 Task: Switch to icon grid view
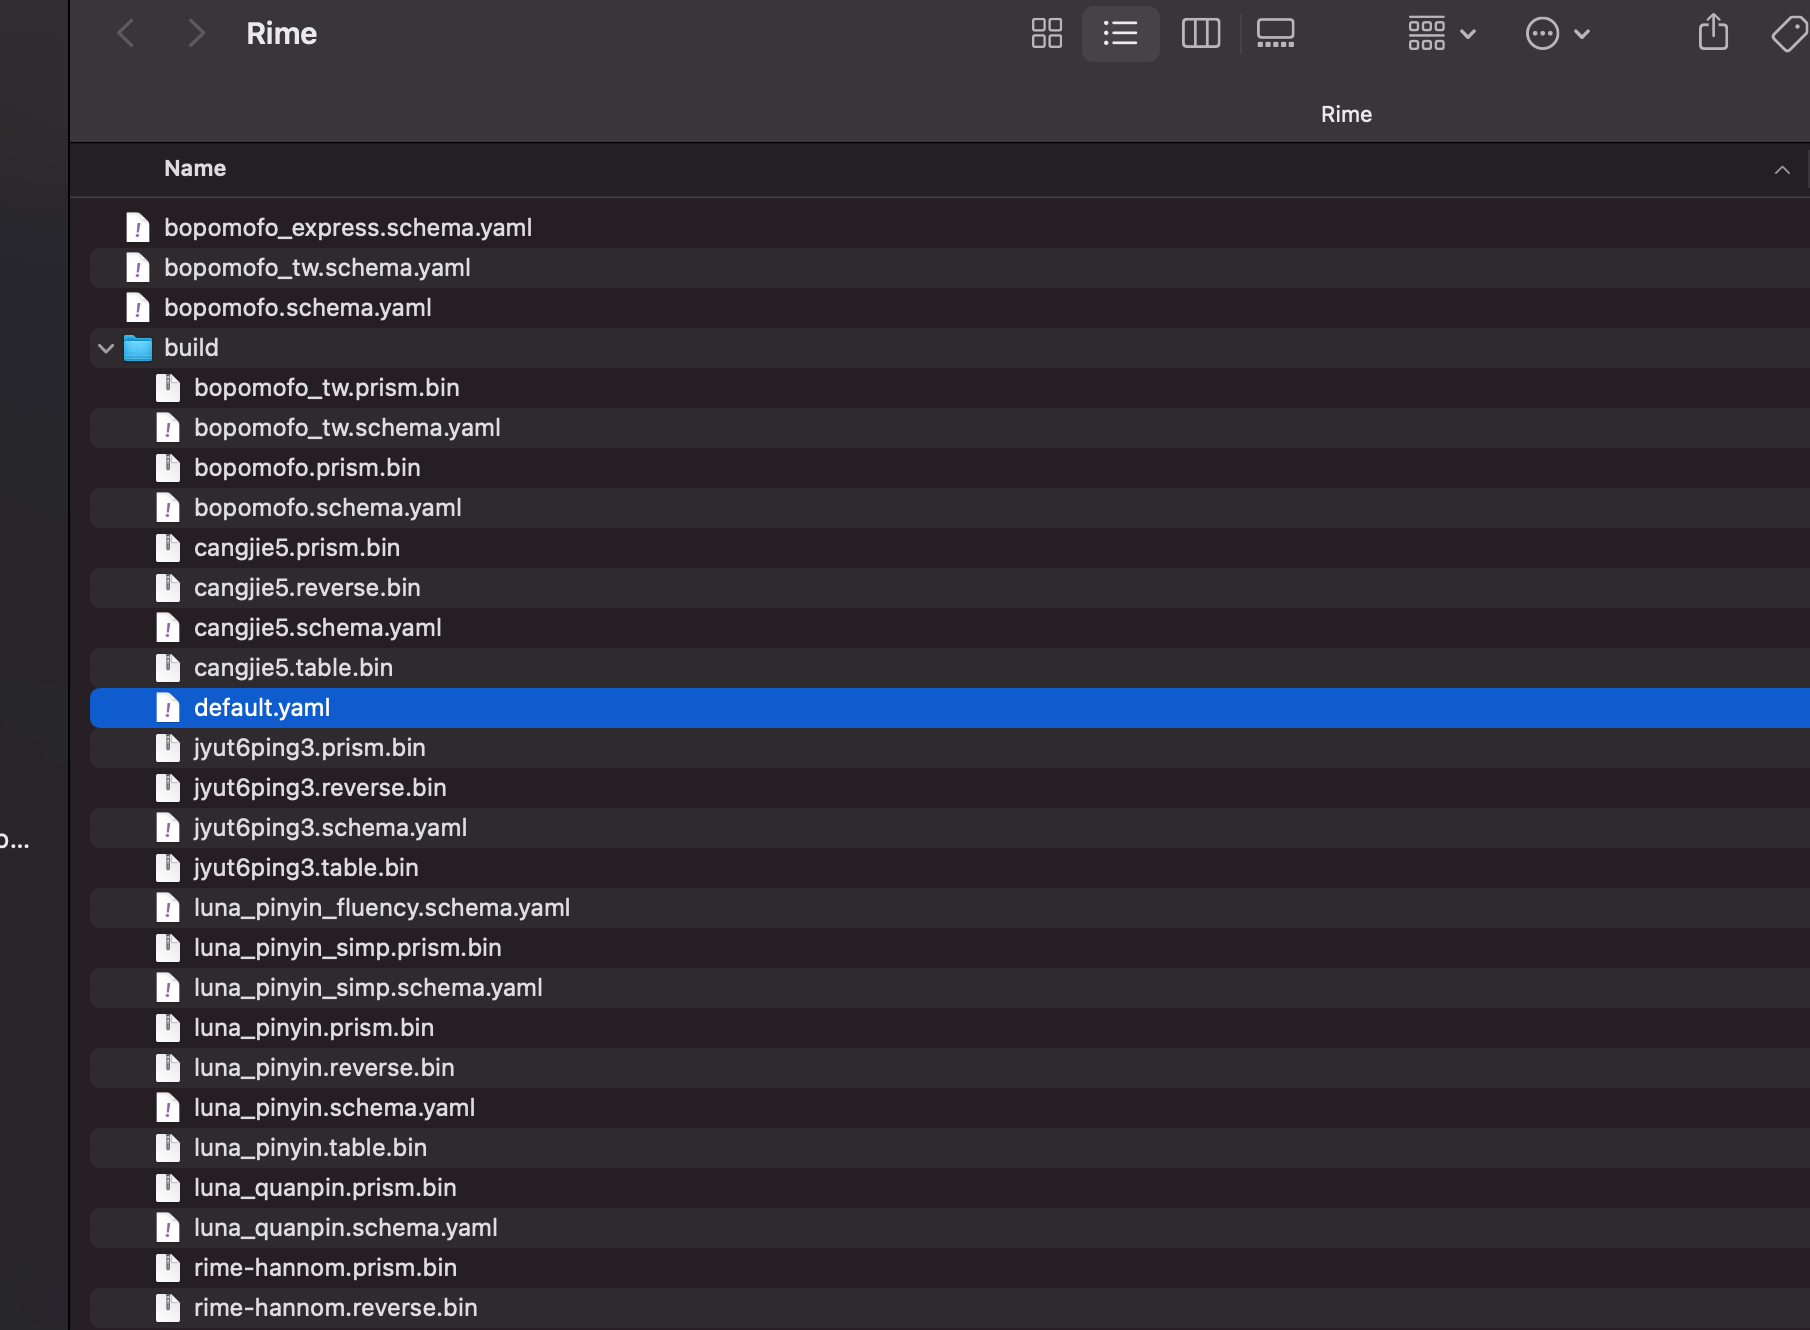pyautogui.click(x=1047, y=34)
